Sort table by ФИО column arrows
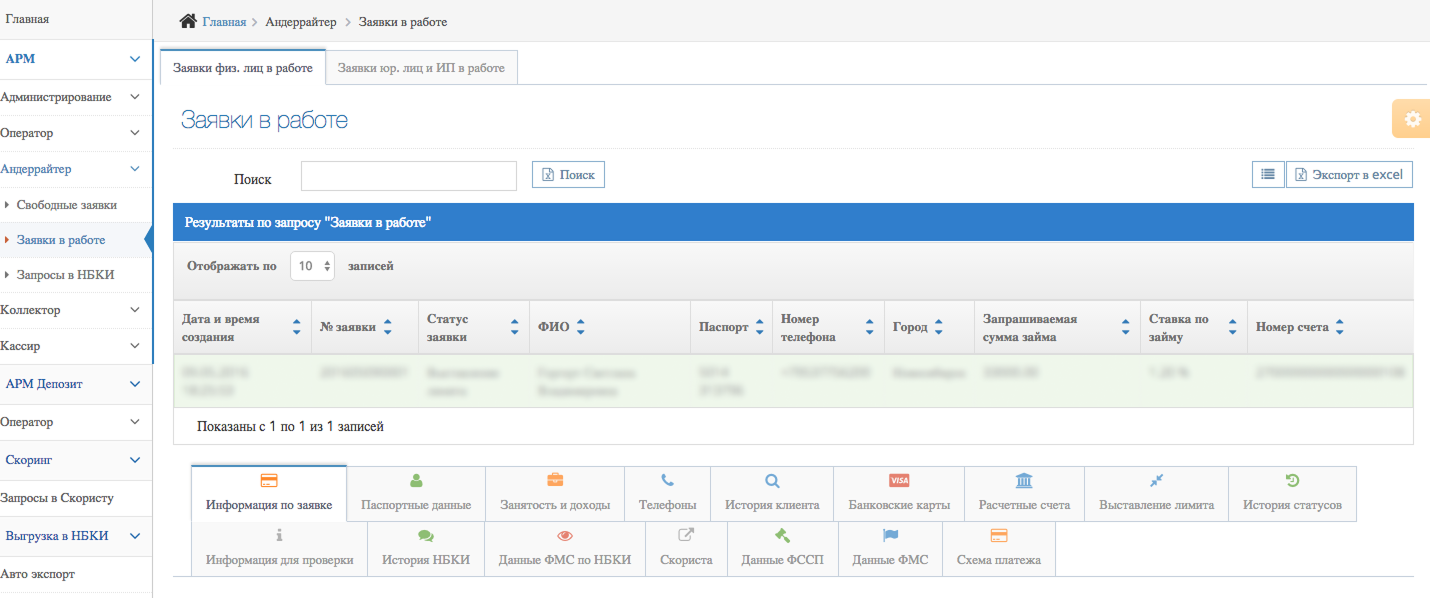1430x598 pixels. [x=580, y=327]
